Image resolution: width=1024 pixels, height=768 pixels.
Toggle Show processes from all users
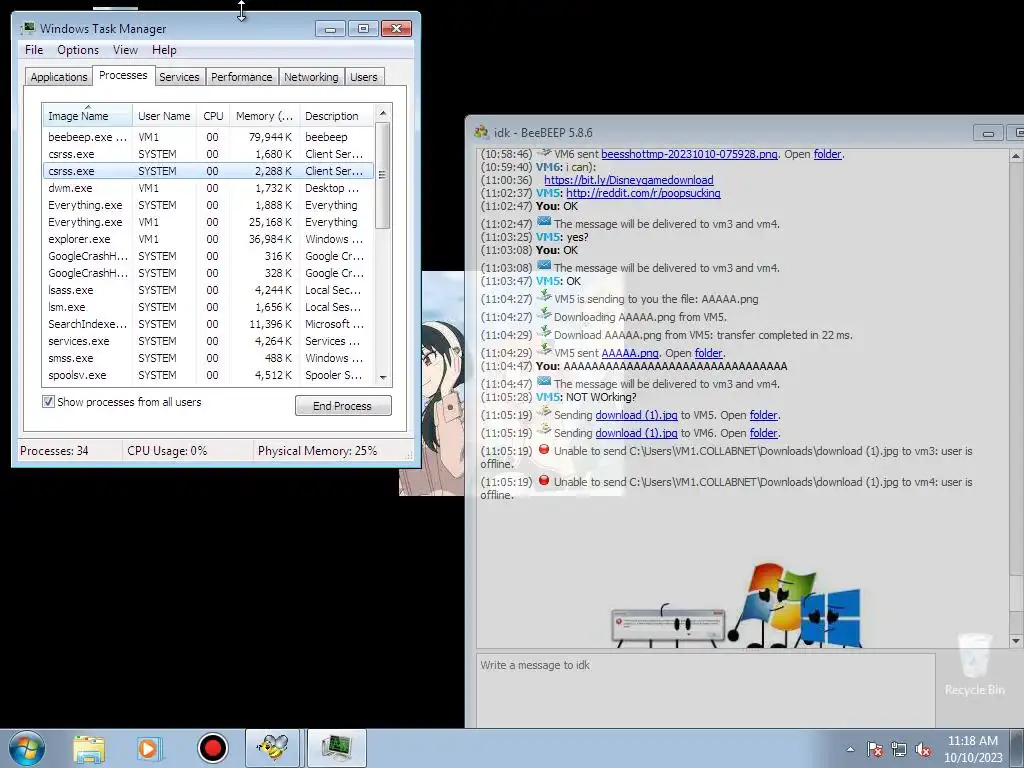coord(48,402)
